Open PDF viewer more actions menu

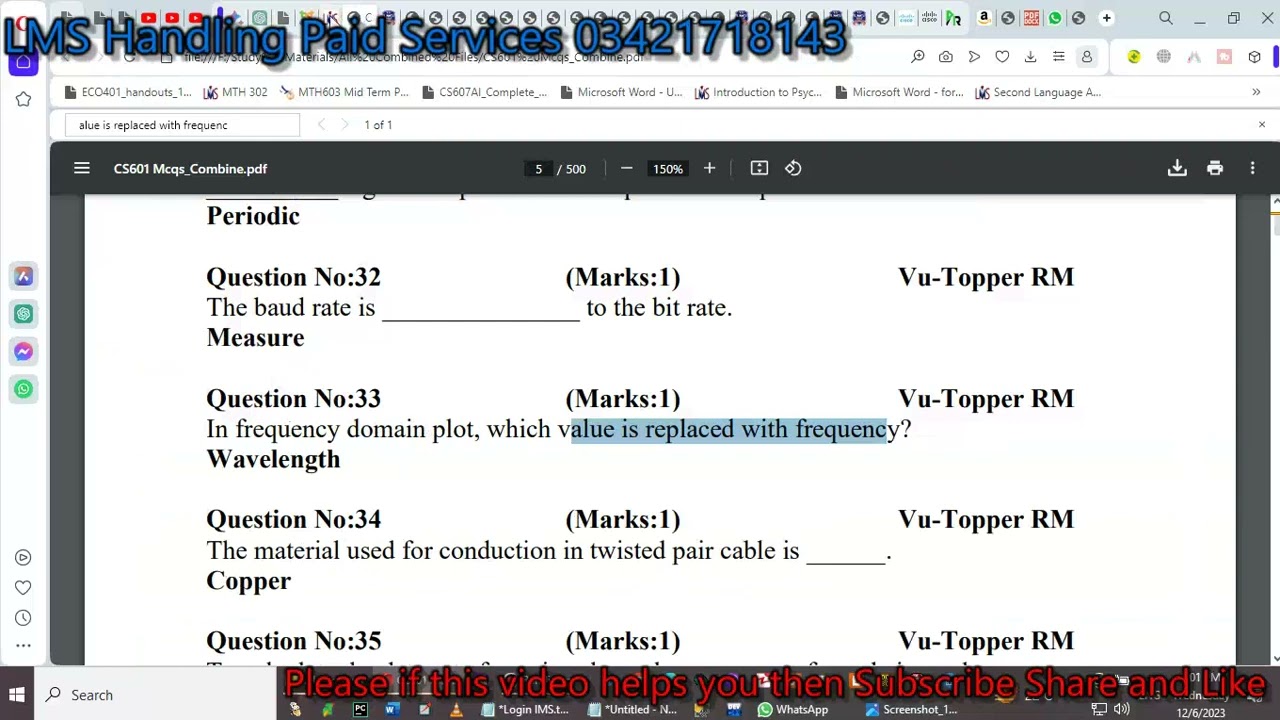(x=1252, y=168)
